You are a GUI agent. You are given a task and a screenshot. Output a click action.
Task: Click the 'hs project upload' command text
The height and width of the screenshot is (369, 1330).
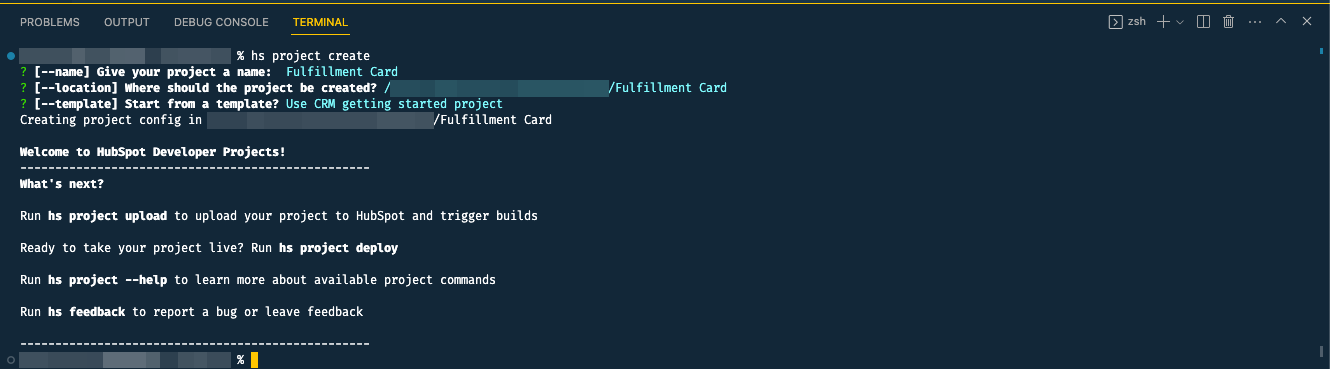[109, 216]
